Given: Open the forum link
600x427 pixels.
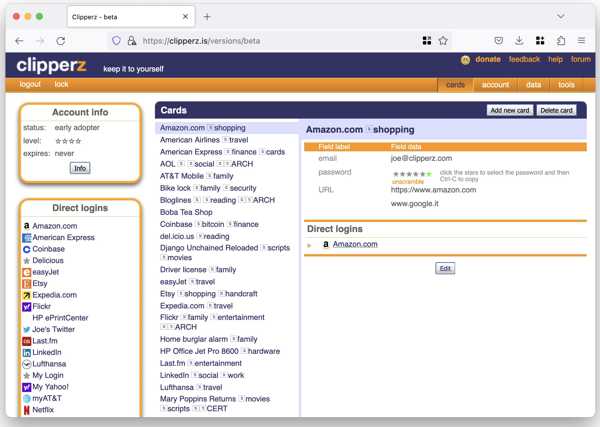Looking at the screenshot, I should [580, 59].
